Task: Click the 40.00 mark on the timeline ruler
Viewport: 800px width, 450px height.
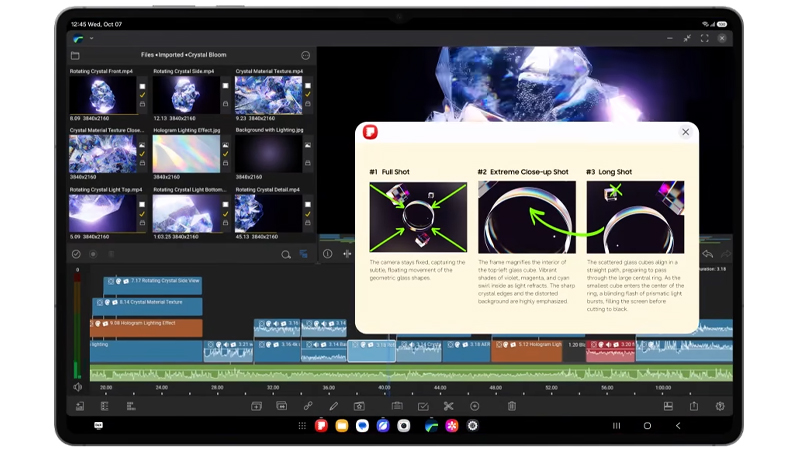Action: [384, 388]
